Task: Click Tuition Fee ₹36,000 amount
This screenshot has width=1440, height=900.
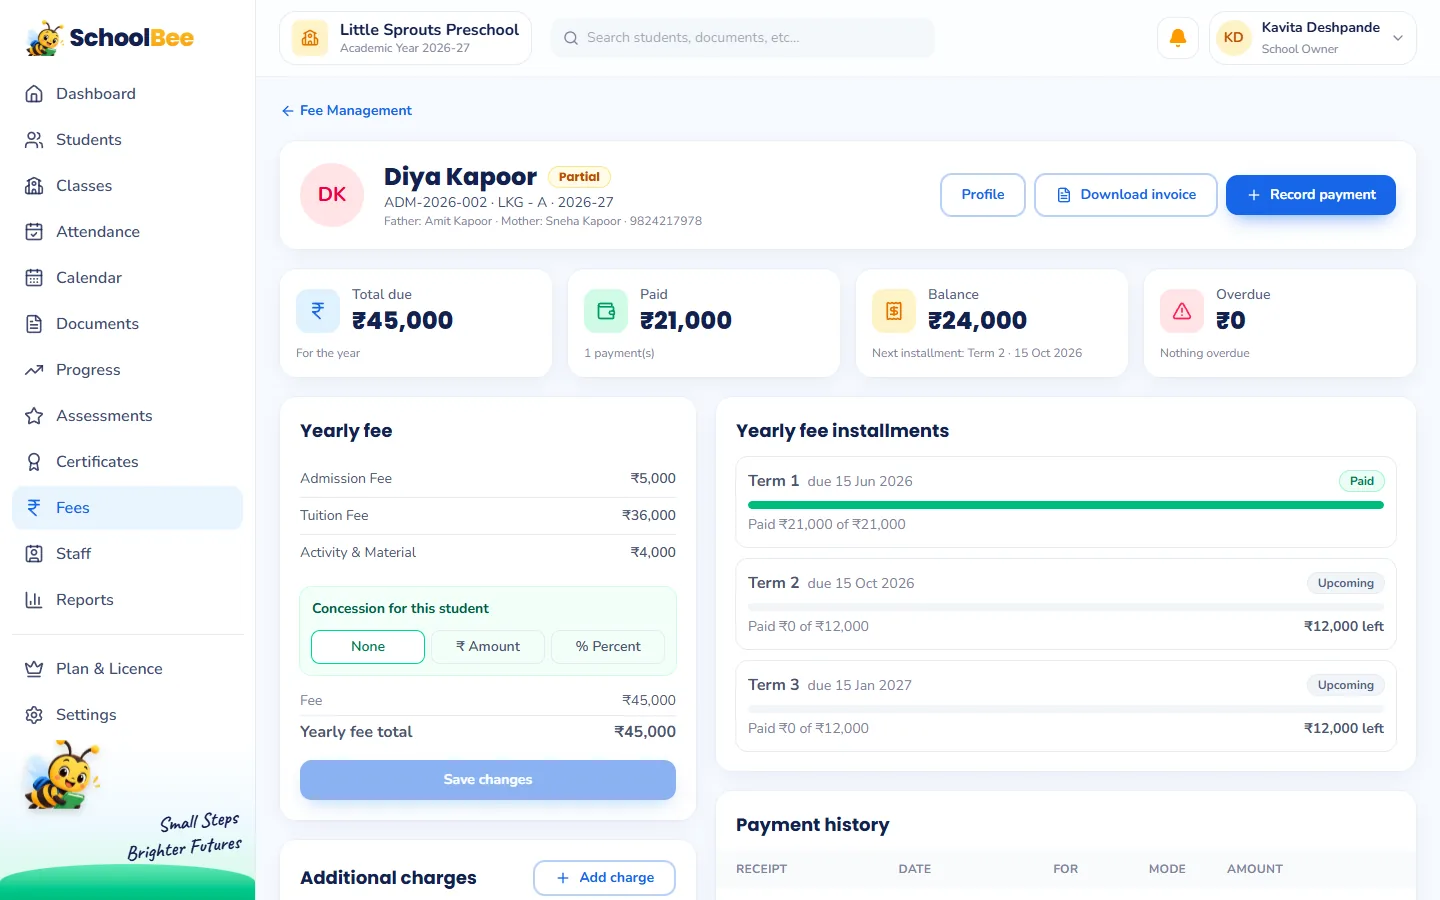Action: (x=649, y=515)
